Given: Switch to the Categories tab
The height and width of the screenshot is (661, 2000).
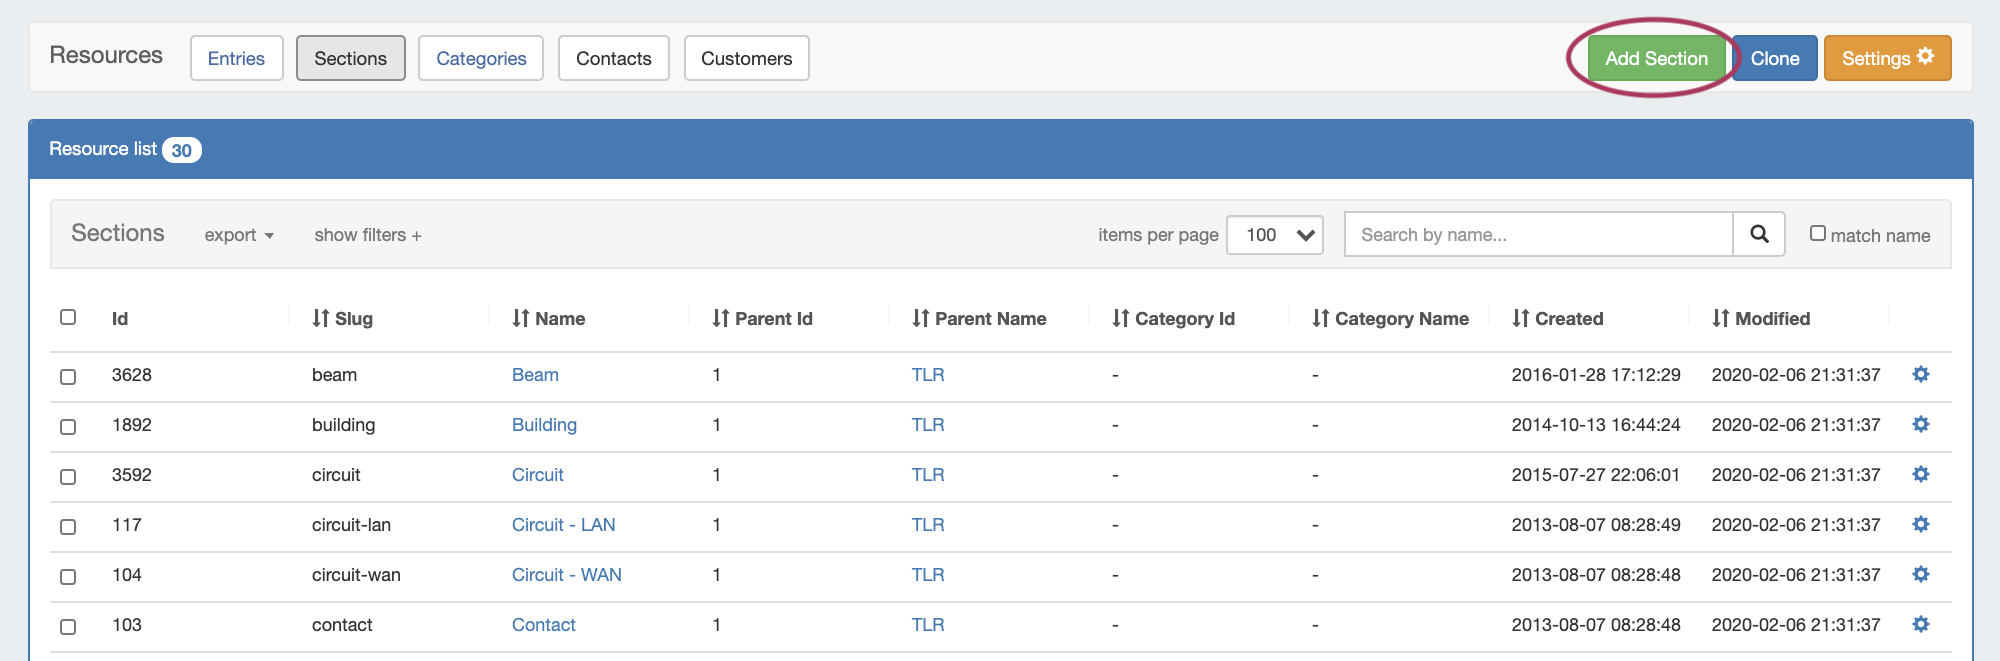Looking at the screenshot, I should coord(481,59).
